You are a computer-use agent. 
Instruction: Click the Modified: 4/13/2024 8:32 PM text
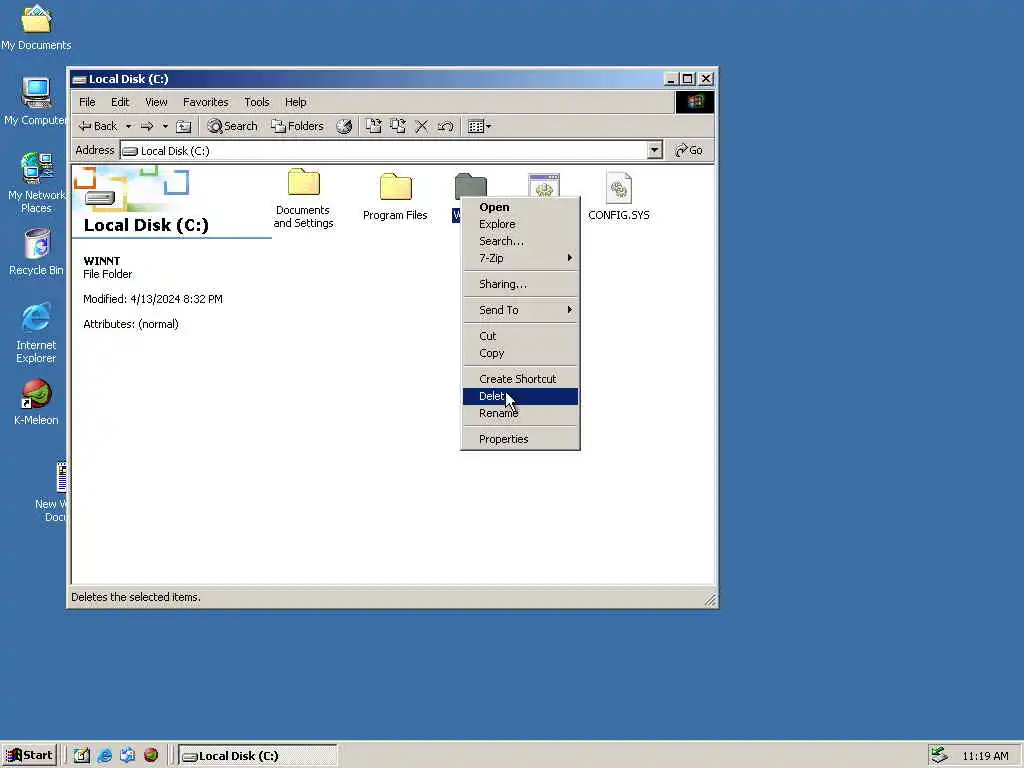click(153, 299)
